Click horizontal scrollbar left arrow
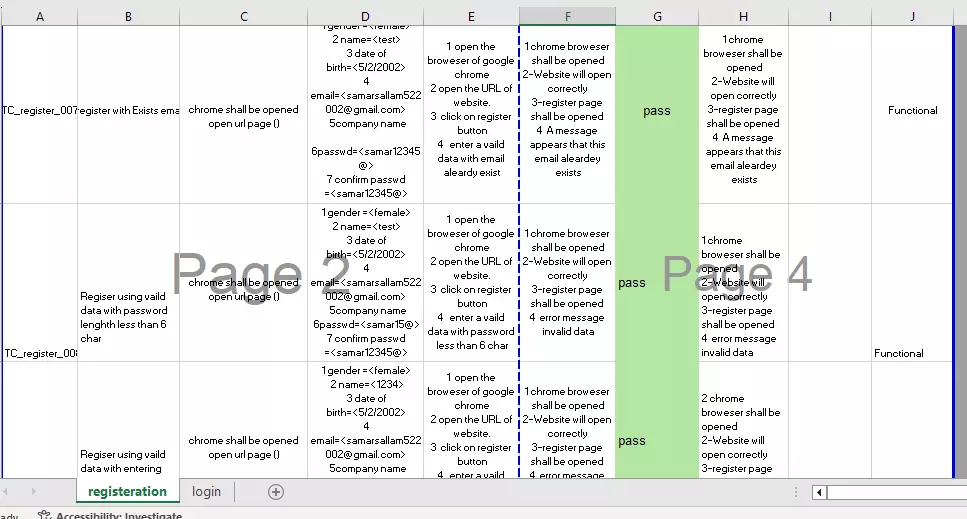This screenshot has height=519, width=967. [x=819, y=492]
